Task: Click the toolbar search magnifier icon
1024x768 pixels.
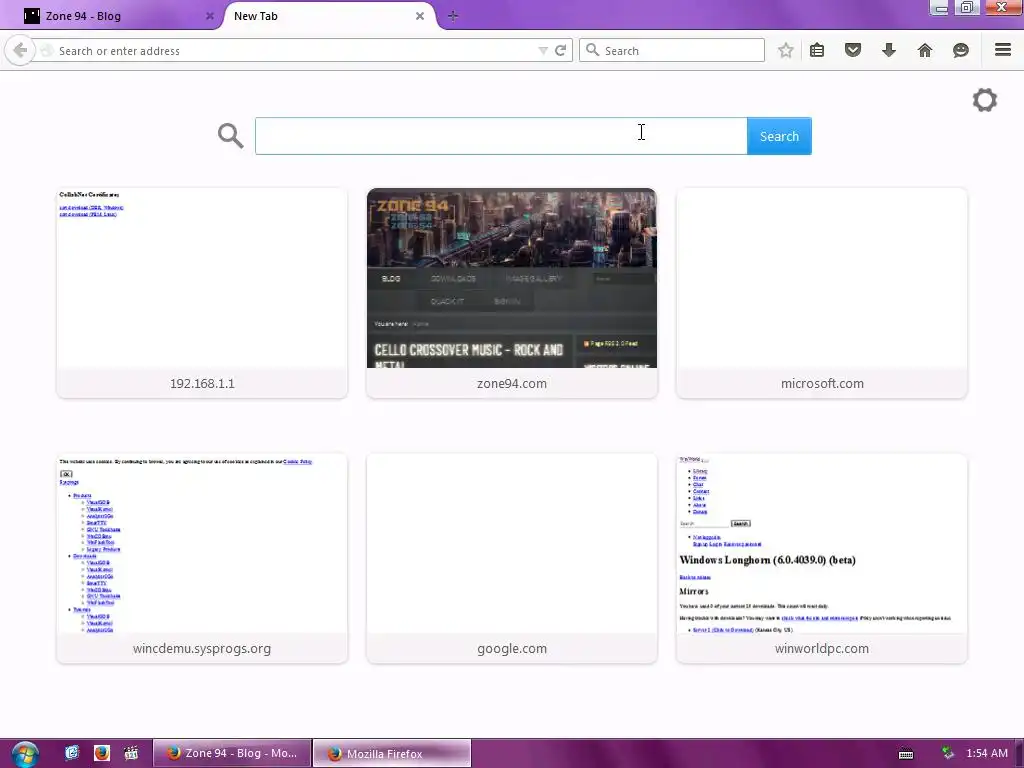Action: point(592,50)
